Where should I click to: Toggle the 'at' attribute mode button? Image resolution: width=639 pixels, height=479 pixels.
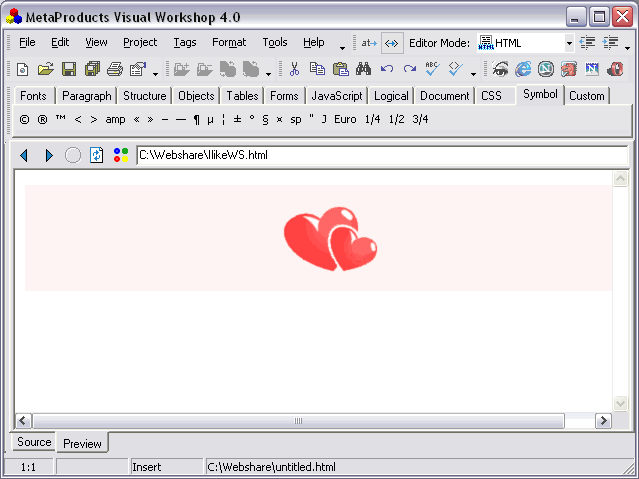coord(369,43)
